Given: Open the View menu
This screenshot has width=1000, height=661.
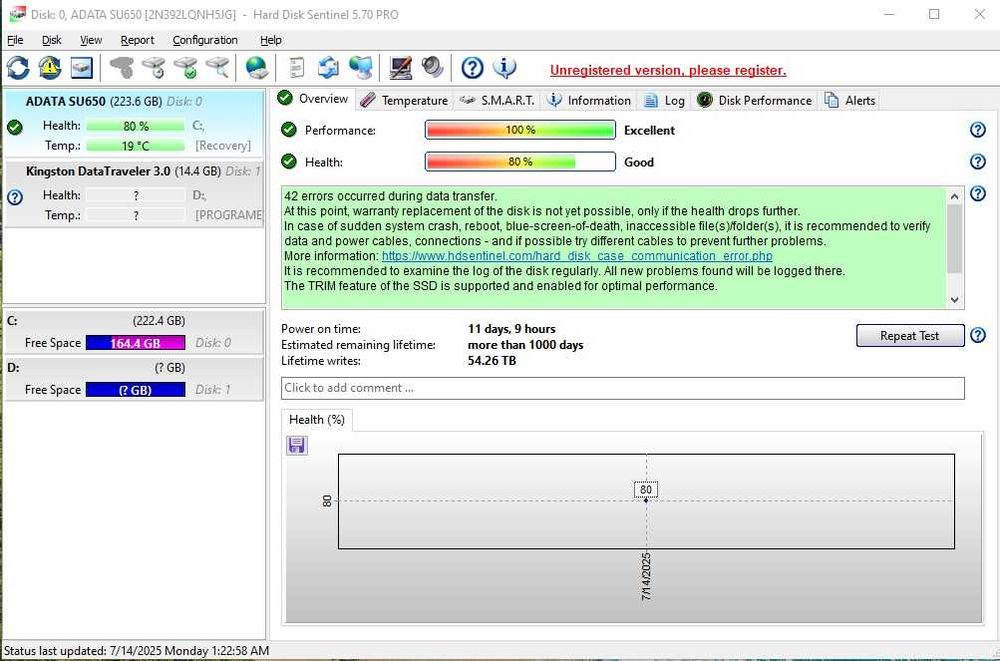Looking at the screenshot, I should pos(91,40).
